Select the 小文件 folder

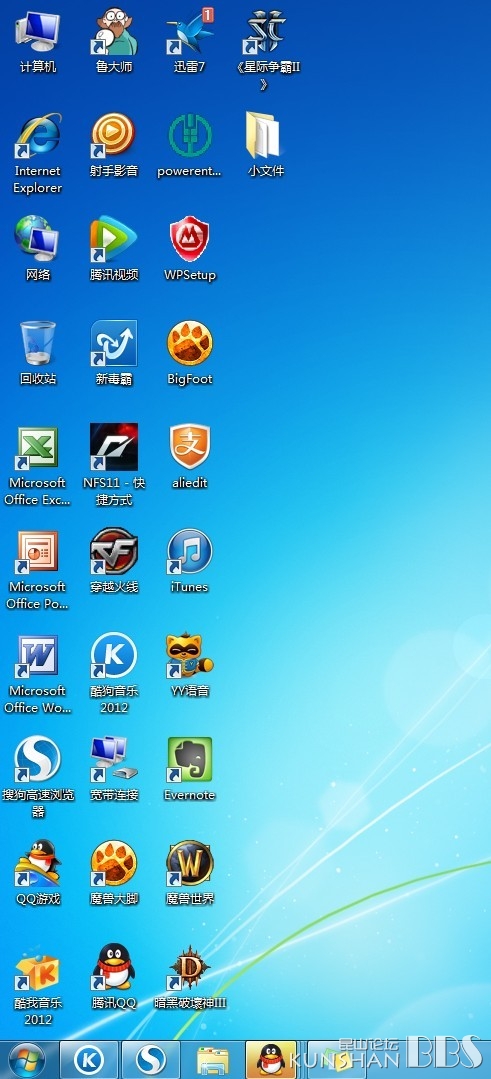(265, 136)
